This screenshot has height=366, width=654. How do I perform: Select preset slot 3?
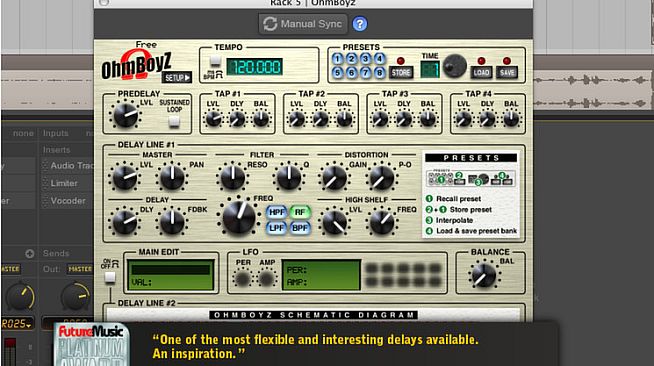tap(365, 59)
